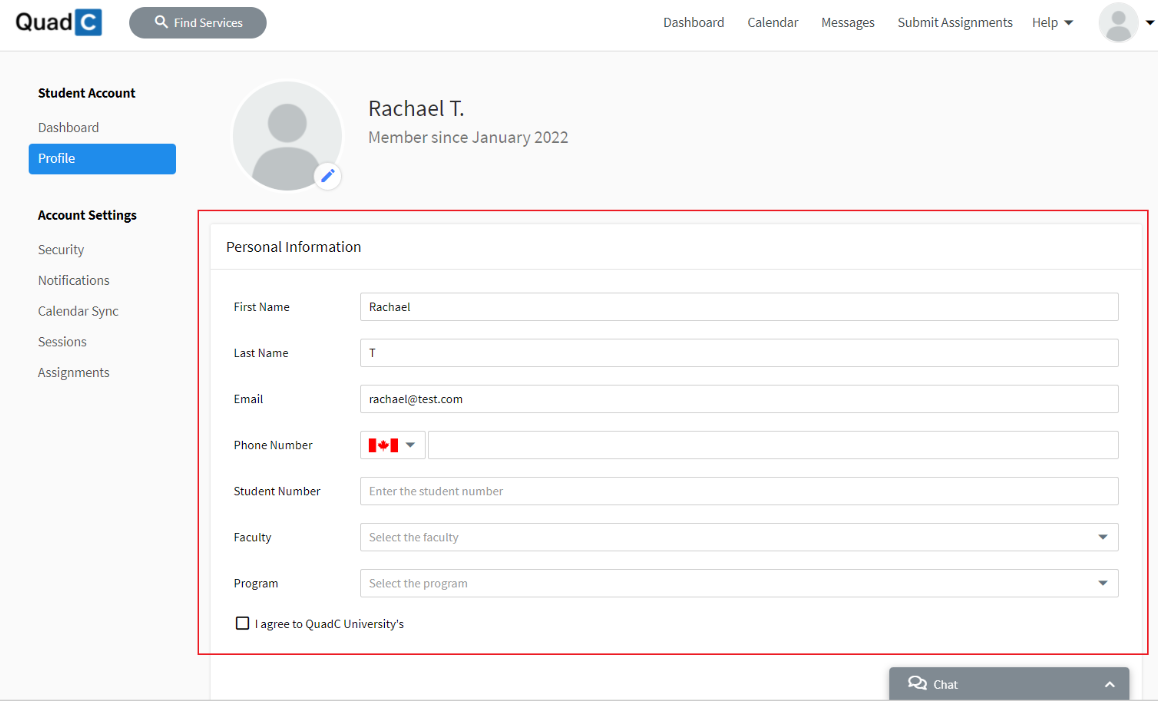Image resolution: width=1158 pixels, height=702 pixels.
Task: Expand the Help menu
Action: pyautogui.click(x=1052, y=23)
